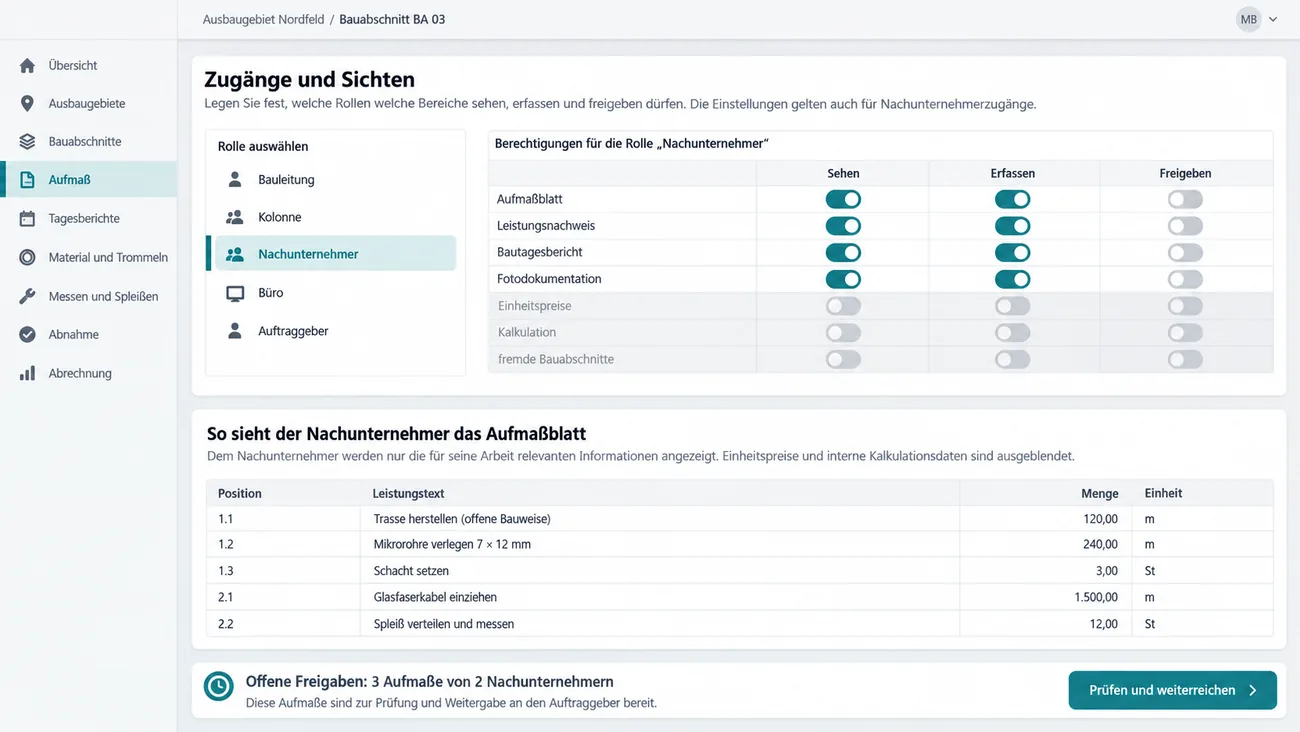This screenshot has width=1300, height=732.
Task: Click the MB user avatar
Action: click(1248, 19)
